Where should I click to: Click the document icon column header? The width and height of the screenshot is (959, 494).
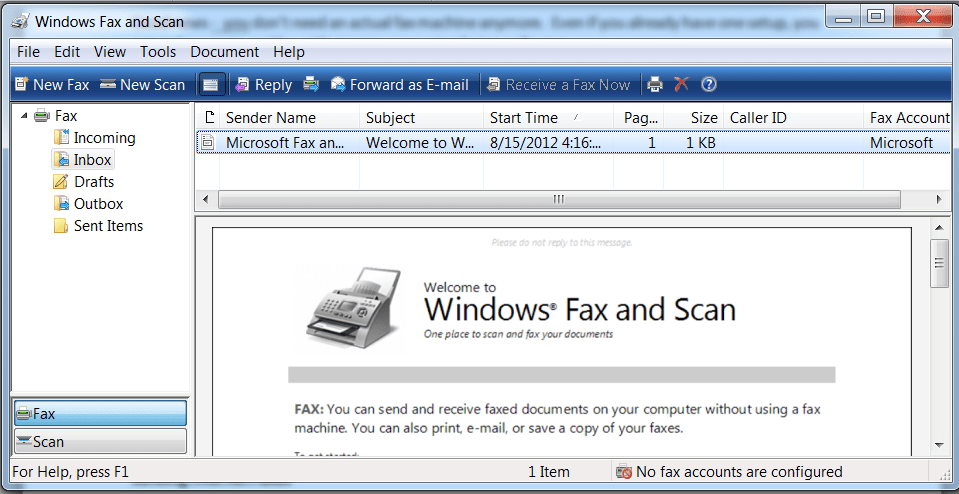[x=209, y=117]
